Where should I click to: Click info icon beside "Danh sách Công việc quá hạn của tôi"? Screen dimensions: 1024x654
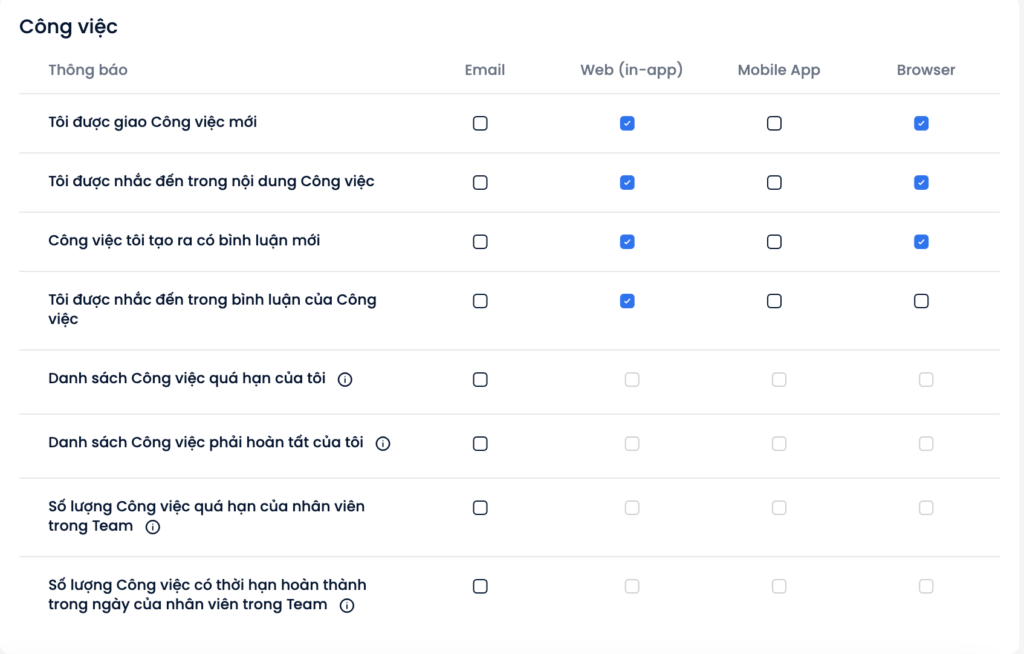345,380
